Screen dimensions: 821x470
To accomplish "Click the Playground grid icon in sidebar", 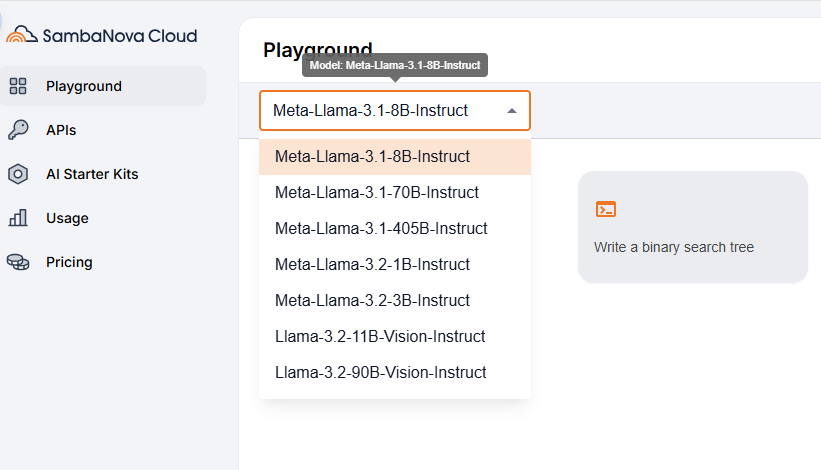I will coord(18,86).
